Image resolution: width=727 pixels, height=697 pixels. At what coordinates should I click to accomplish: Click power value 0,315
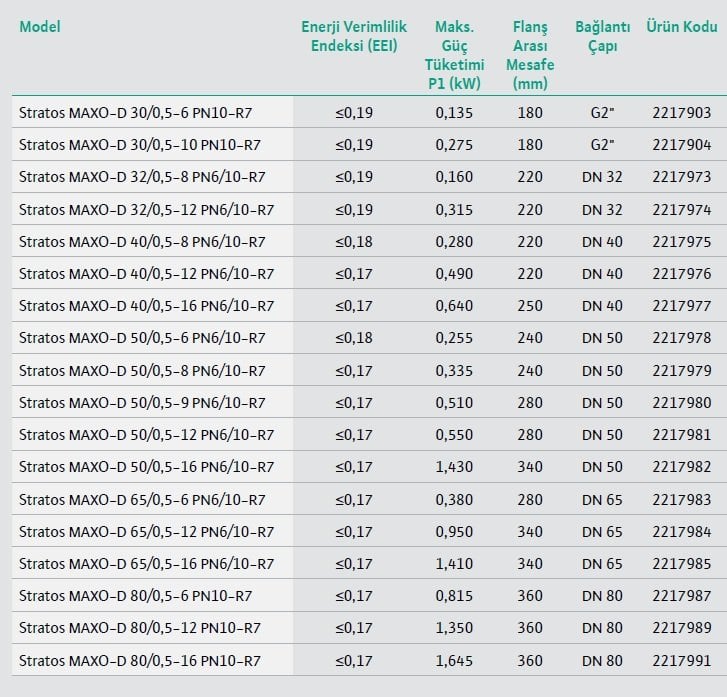pyautogui.click(x=454, y=210)
